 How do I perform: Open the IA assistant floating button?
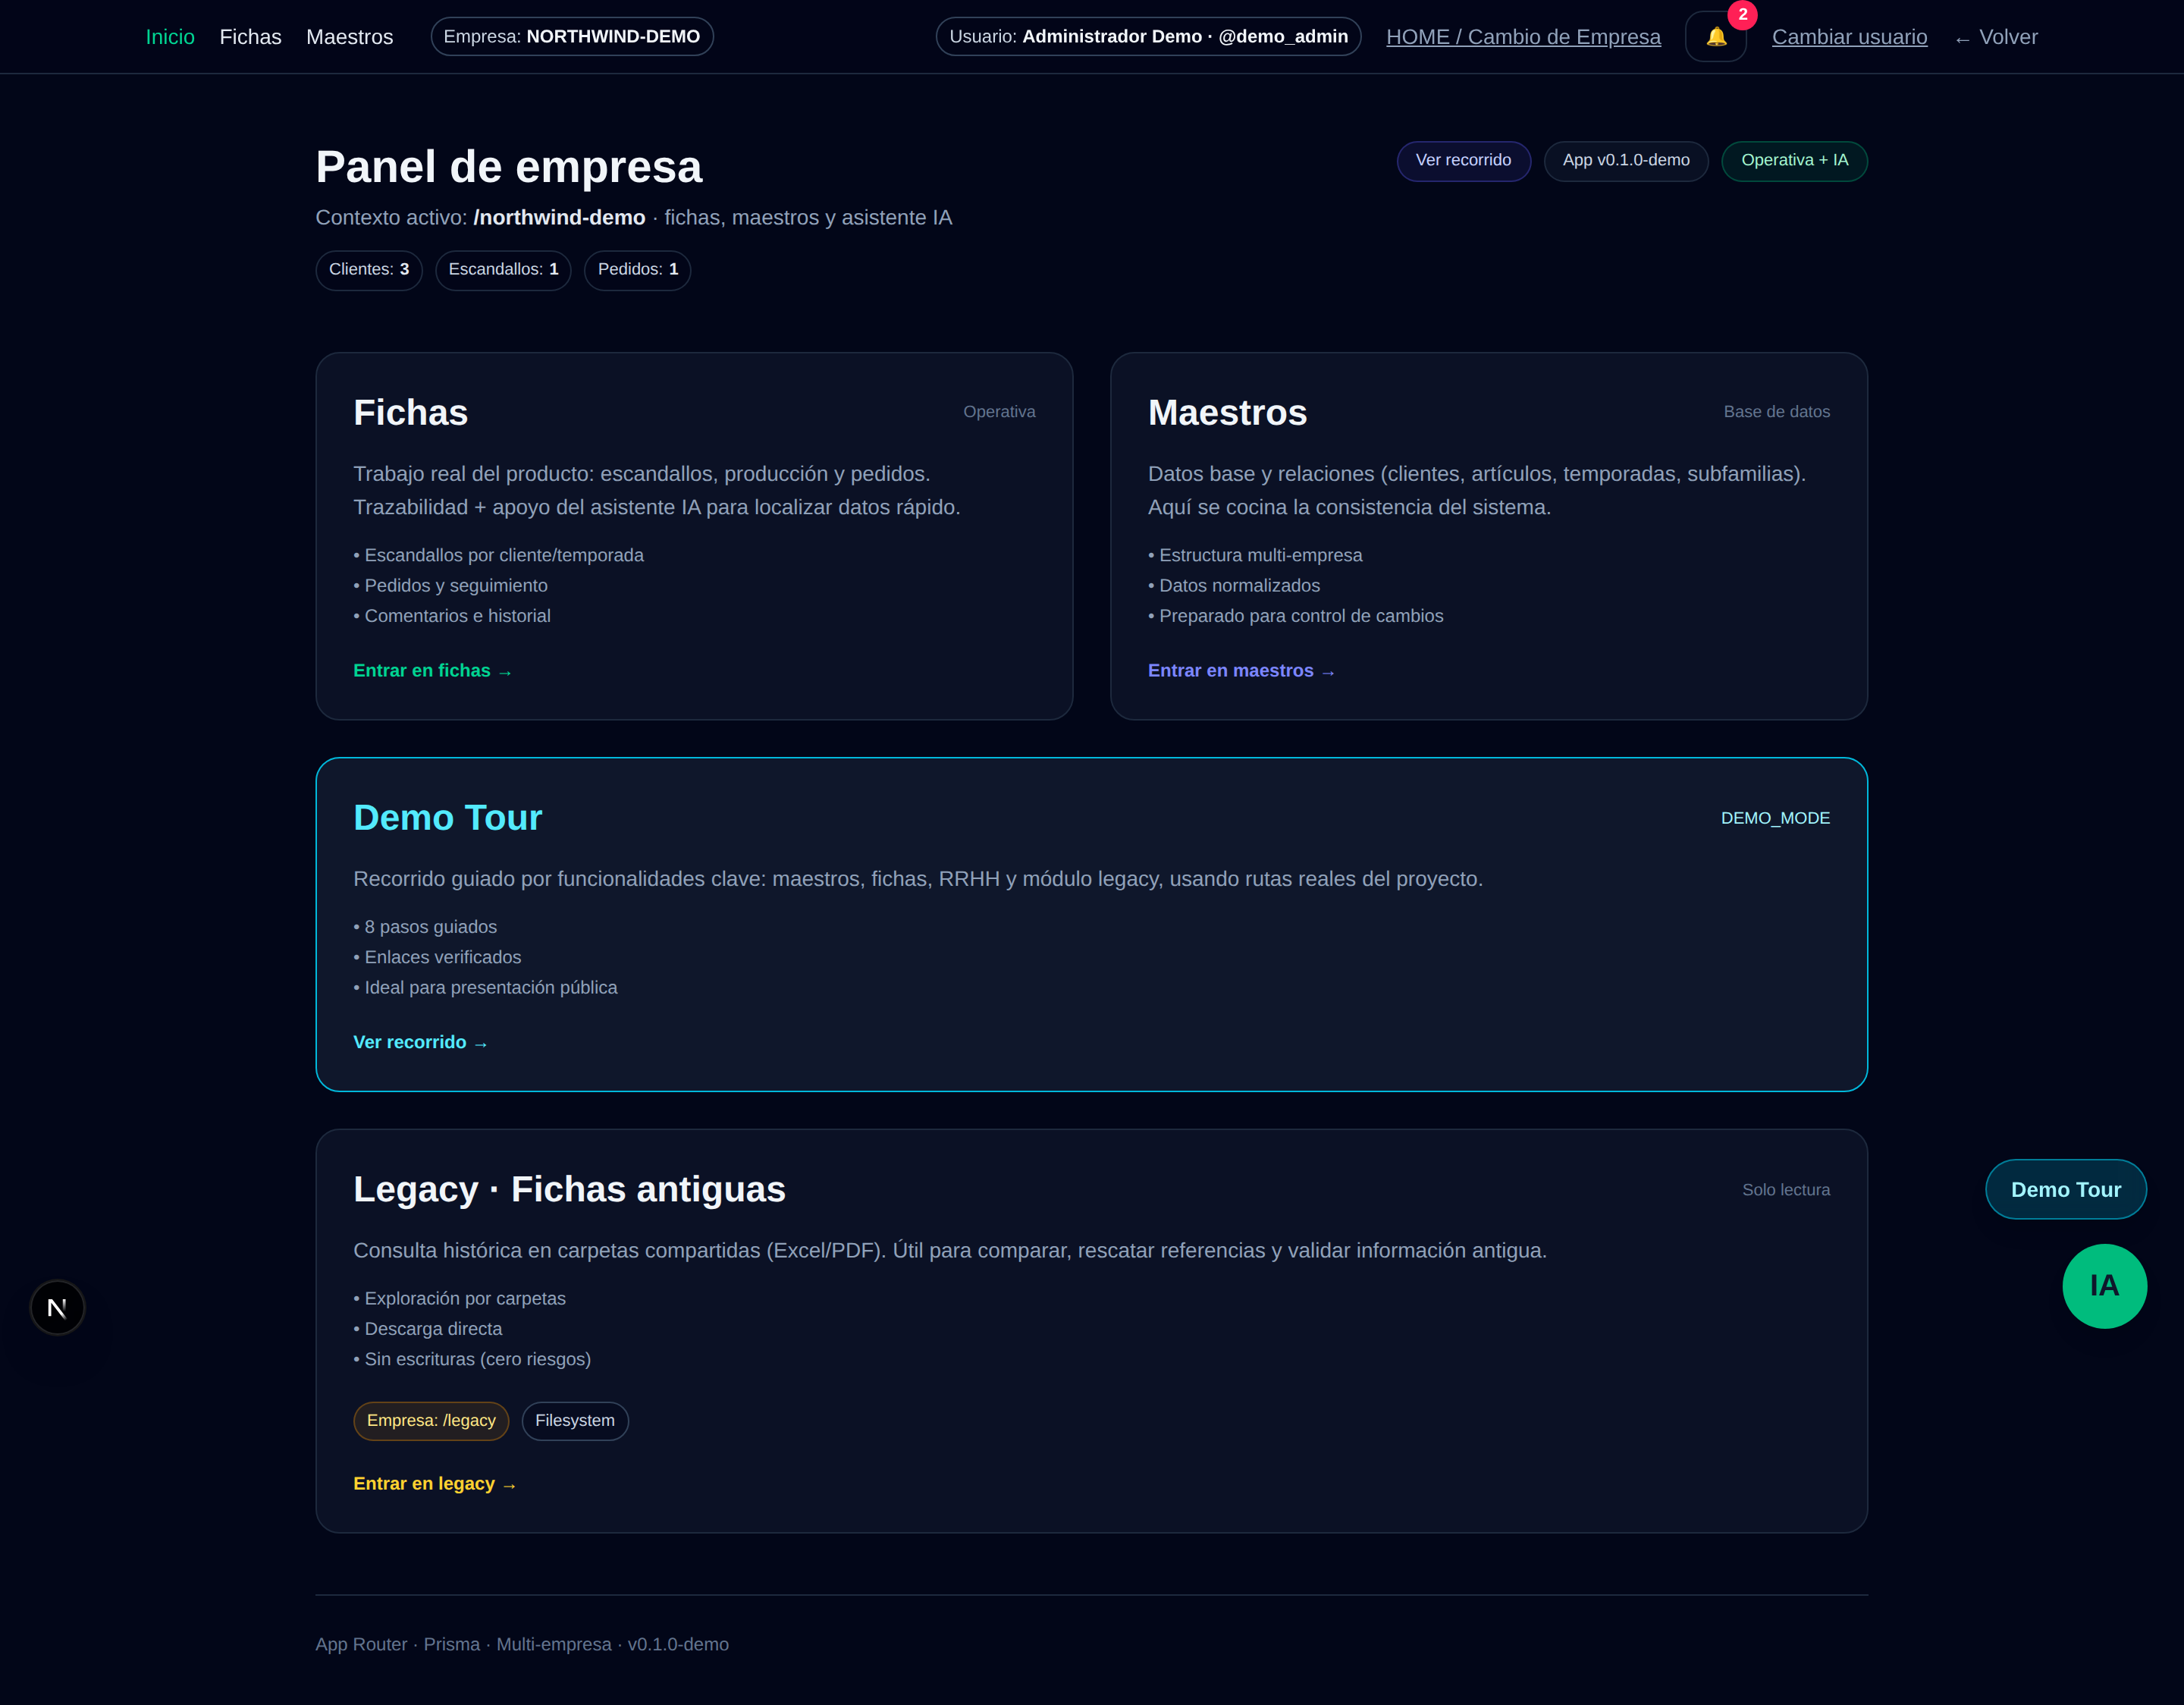click(x=2104, y=1286)
